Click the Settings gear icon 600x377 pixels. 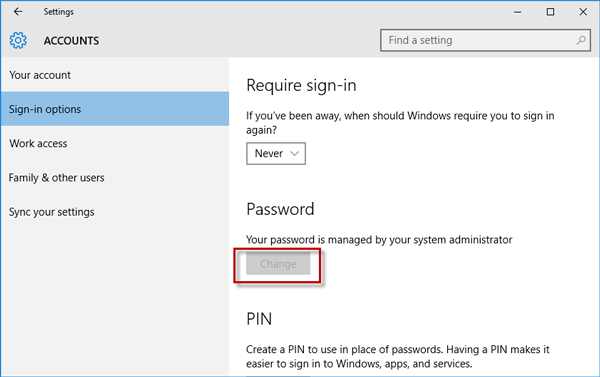point(18,40)
